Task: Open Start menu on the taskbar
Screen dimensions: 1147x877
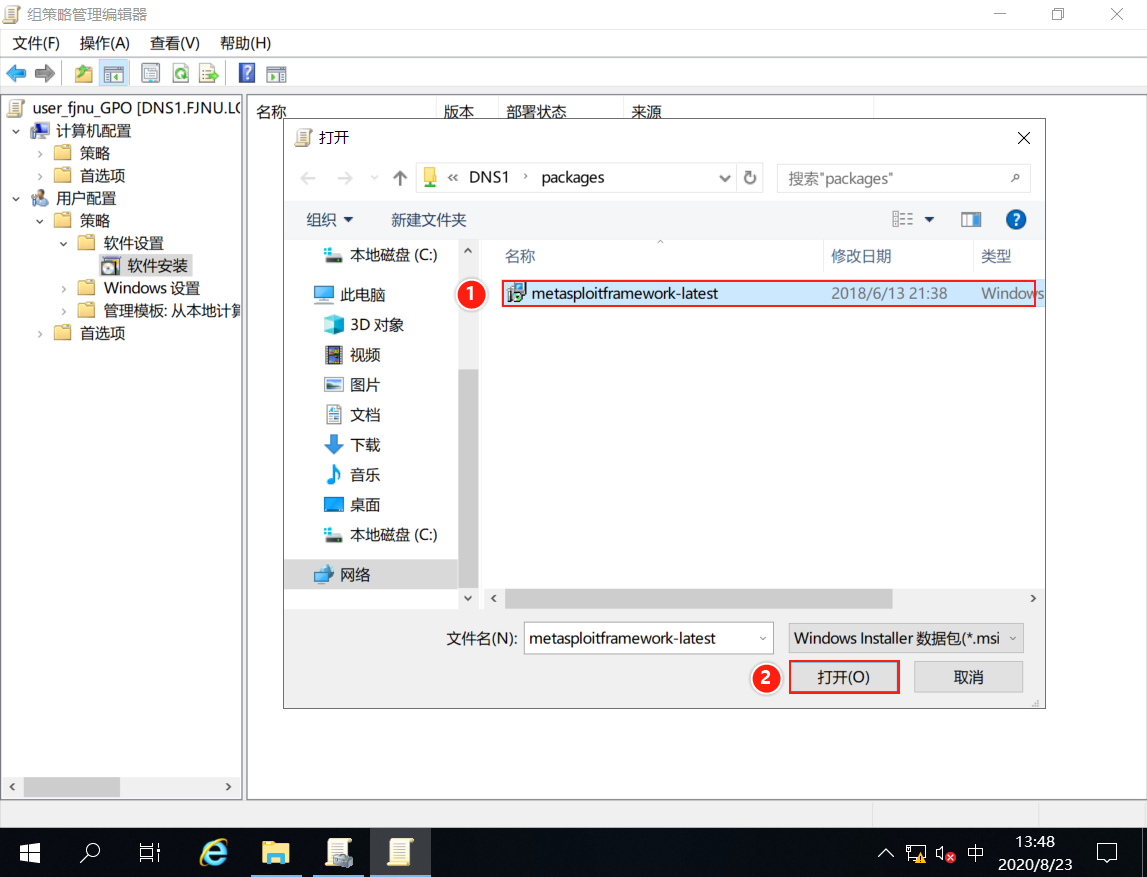Action: click(29, 852)
